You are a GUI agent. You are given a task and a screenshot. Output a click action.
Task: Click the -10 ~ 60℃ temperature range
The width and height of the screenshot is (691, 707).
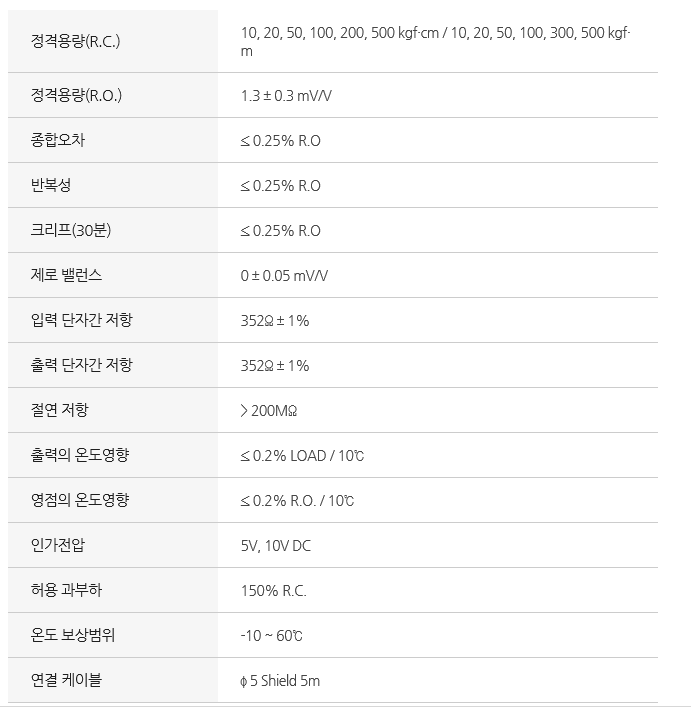tap(271, 636)
